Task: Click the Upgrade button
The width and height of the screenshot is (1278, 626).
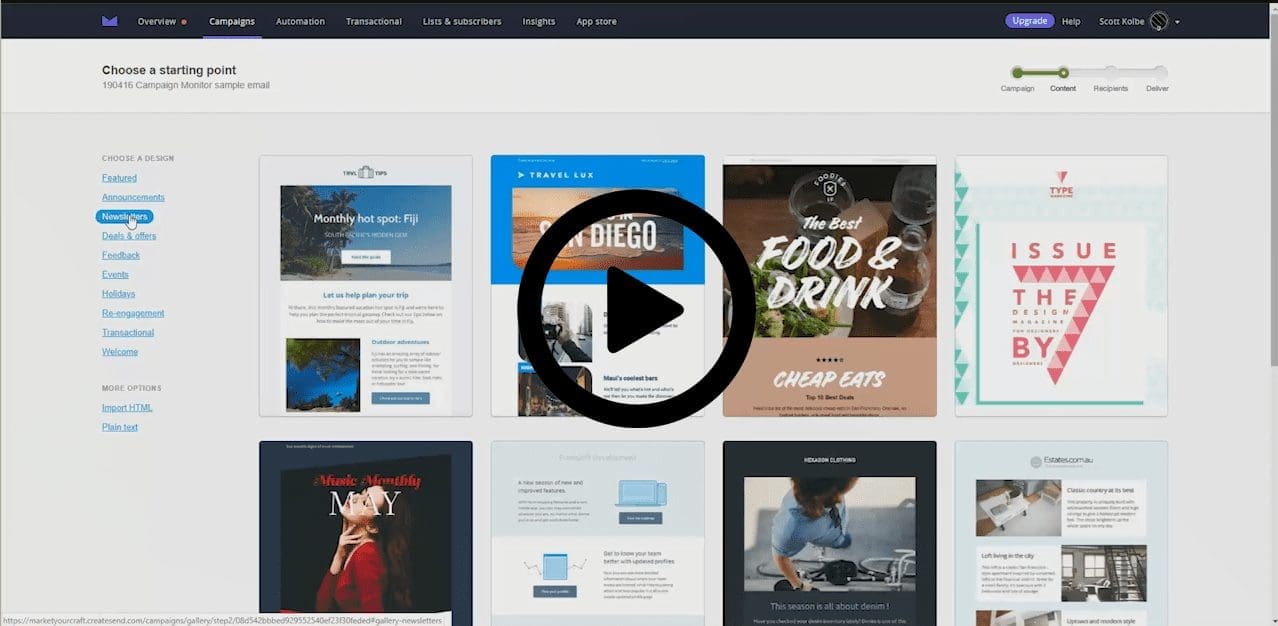Action: click(x=1028, y=19)
